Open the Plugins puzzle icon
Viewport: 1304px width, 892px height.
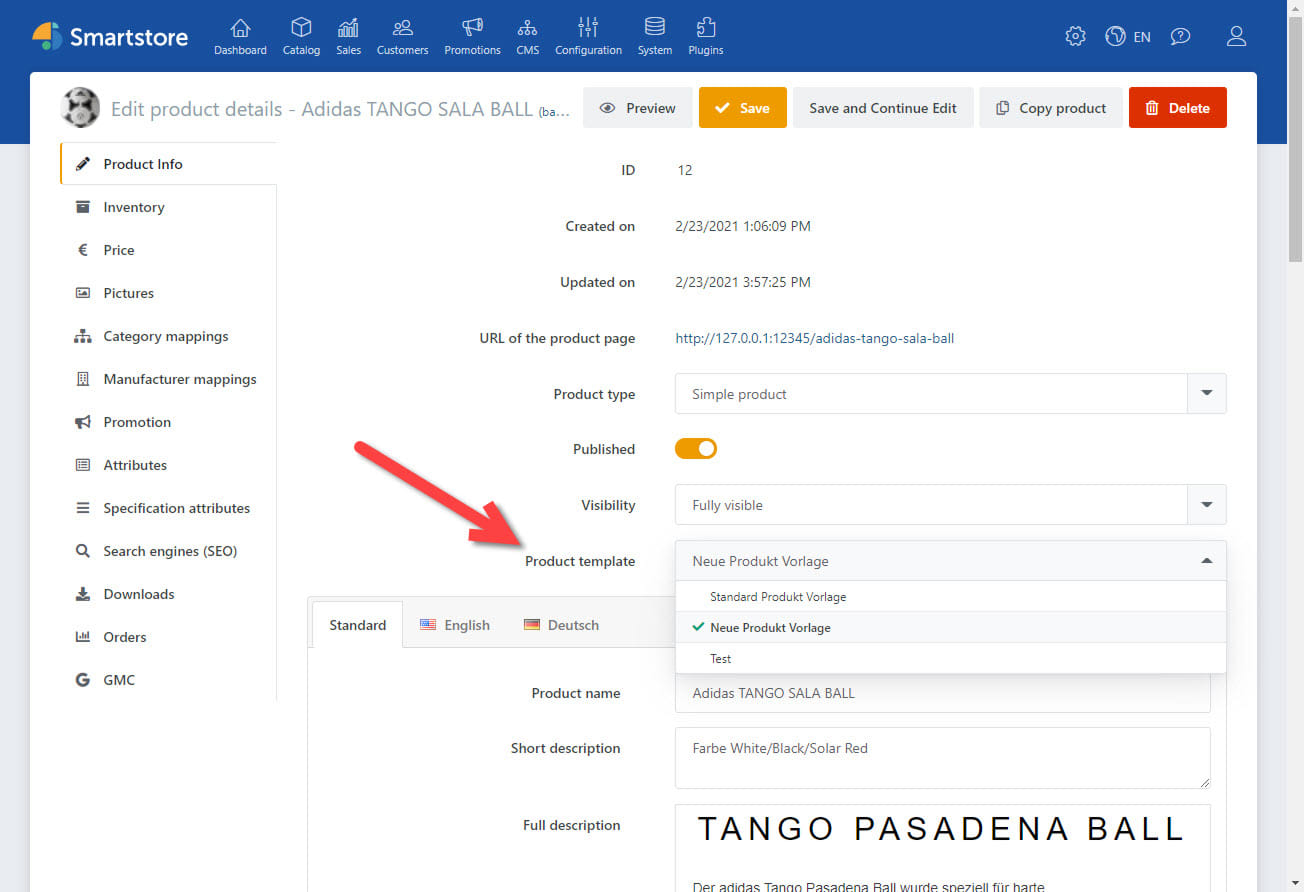[705, 29]
